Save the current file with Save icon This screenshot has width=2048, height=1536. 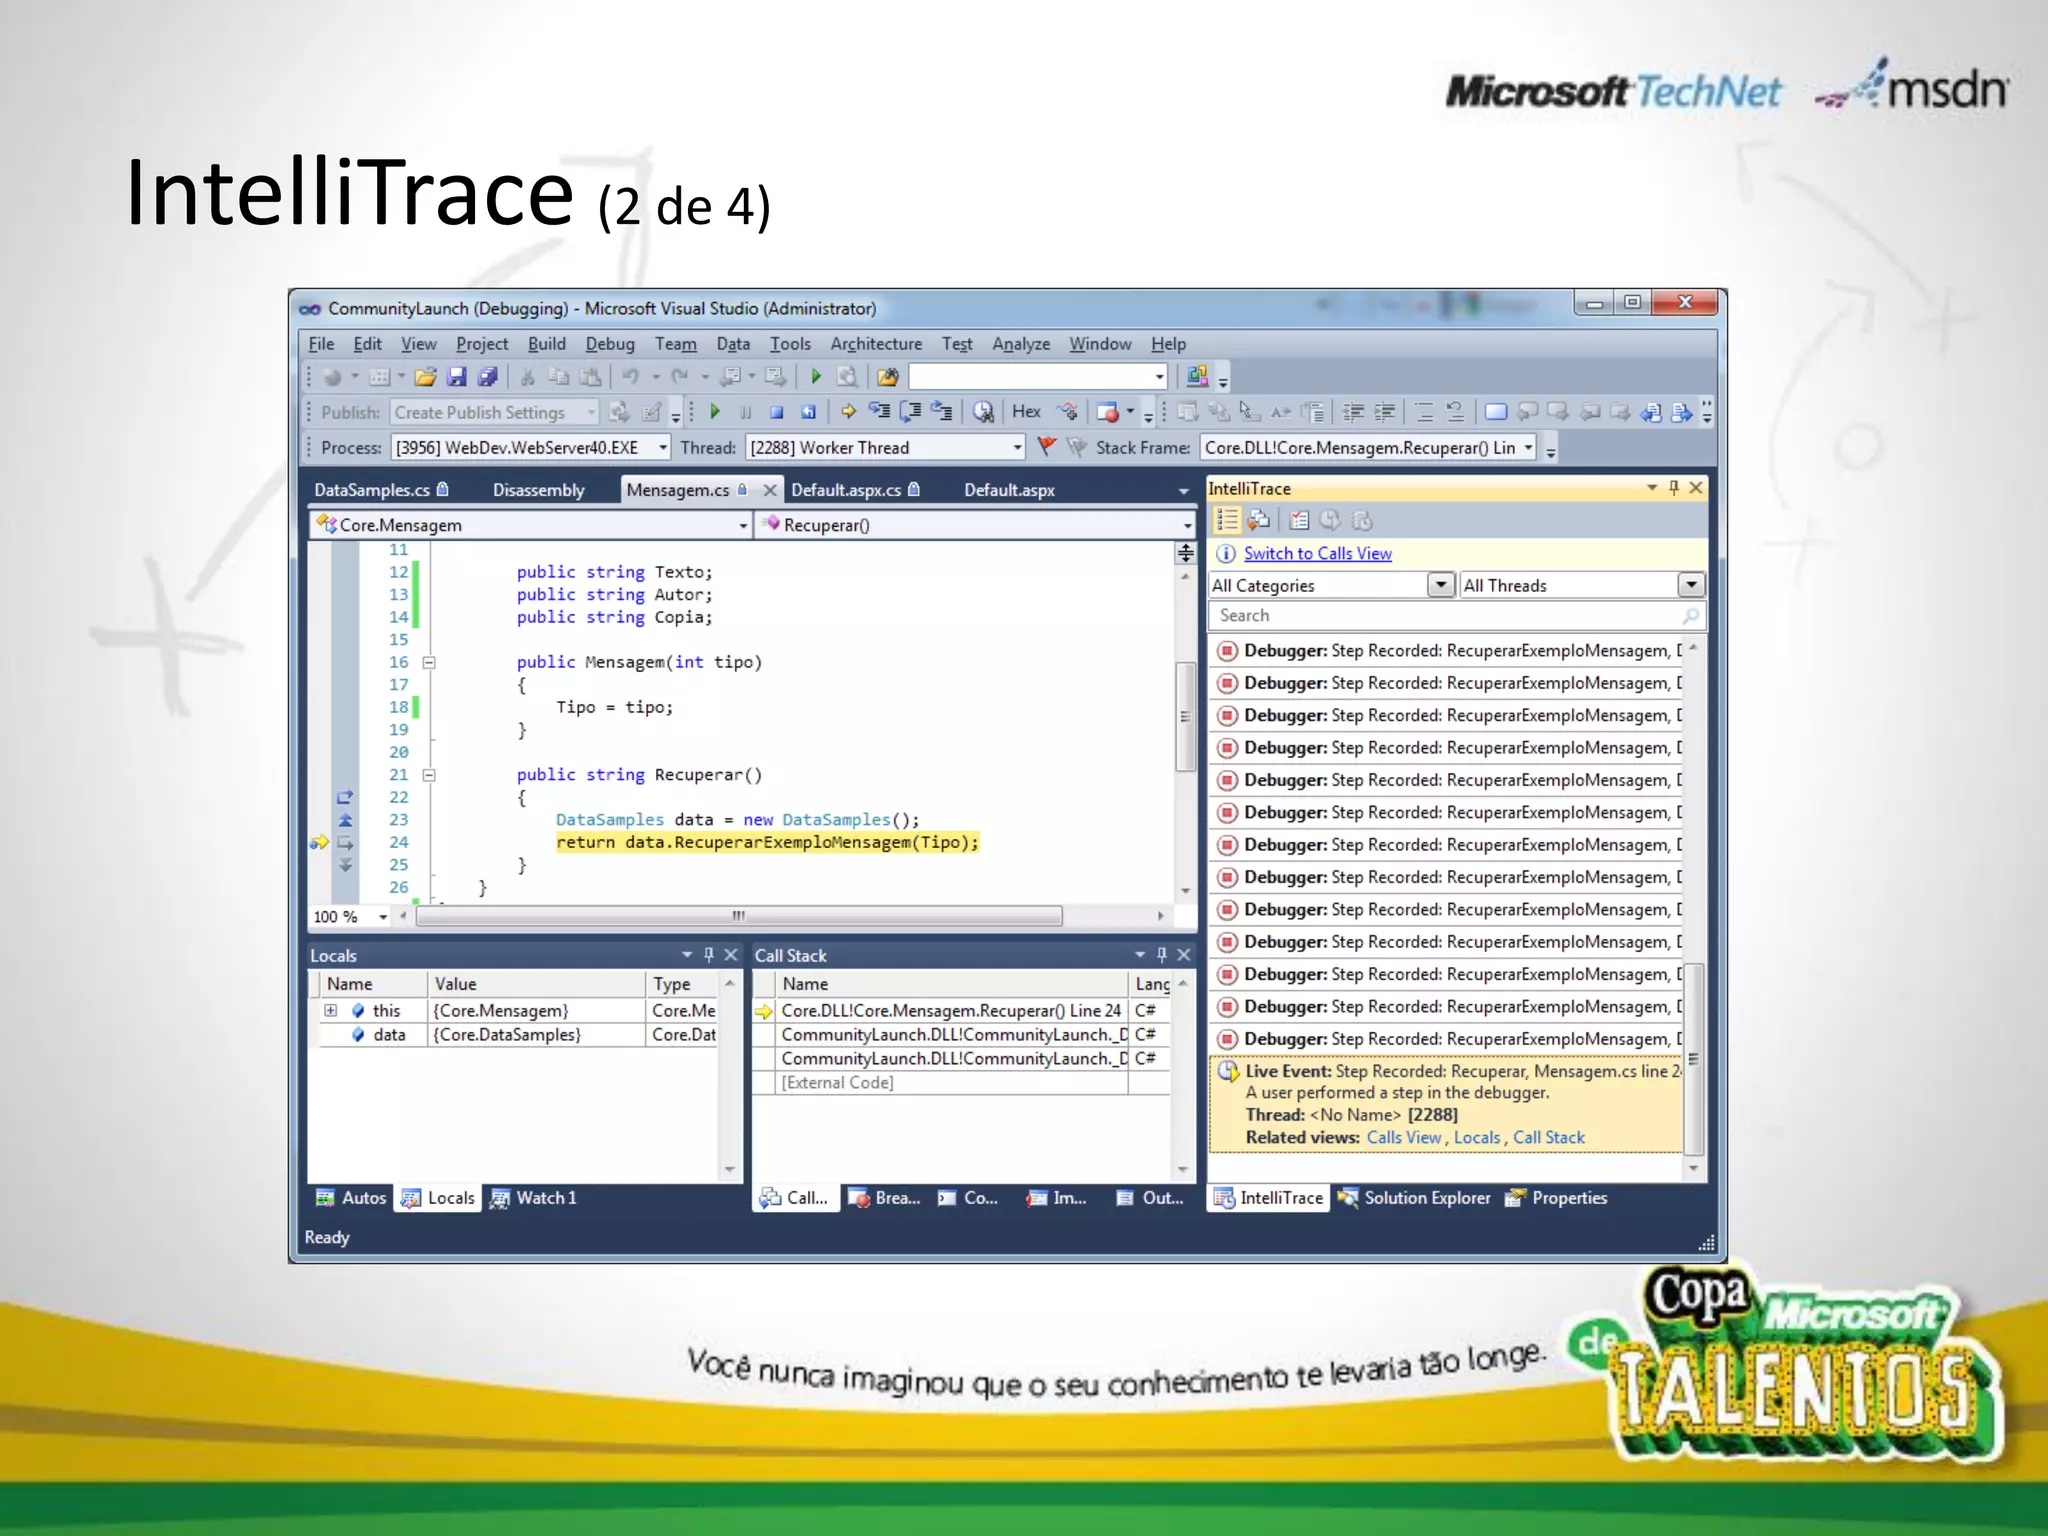coord(457,377)
